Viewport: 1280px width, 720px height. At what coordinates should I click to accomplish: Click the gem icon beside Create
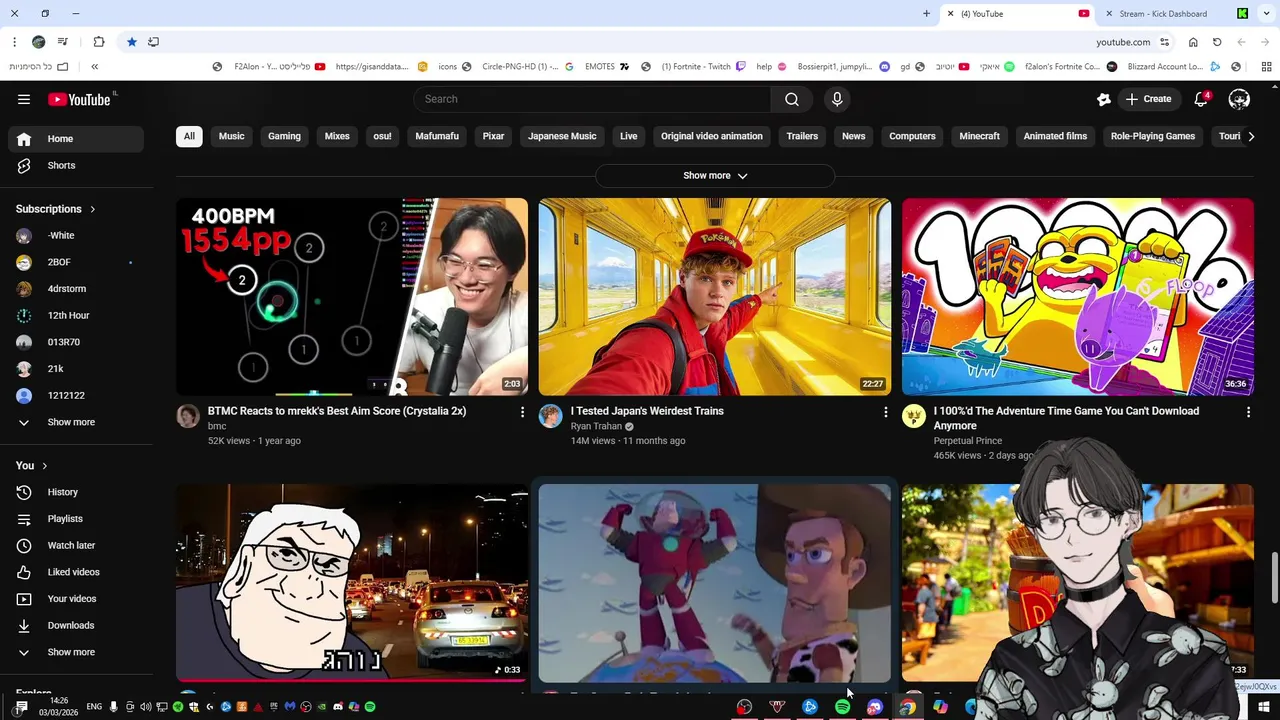pyautogui.click(x=1104, y=99)
